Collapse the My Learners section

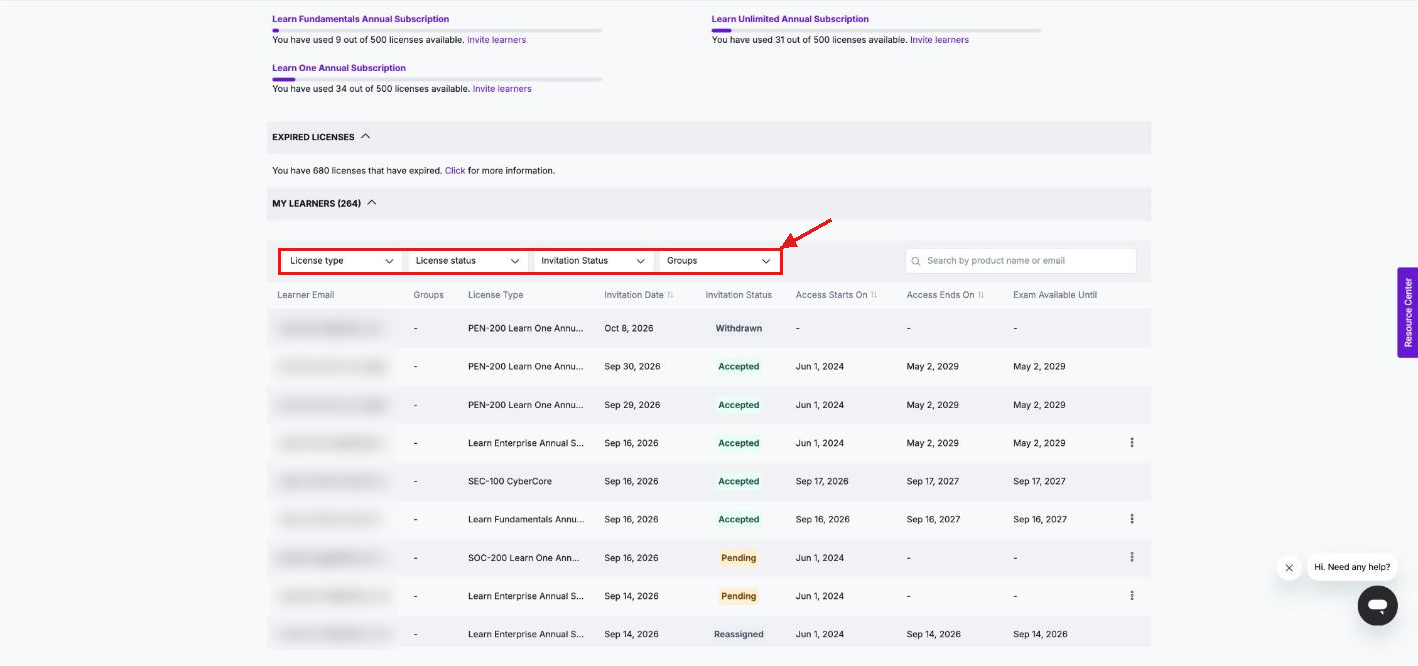pyautogui.click(x=372, y=202)
